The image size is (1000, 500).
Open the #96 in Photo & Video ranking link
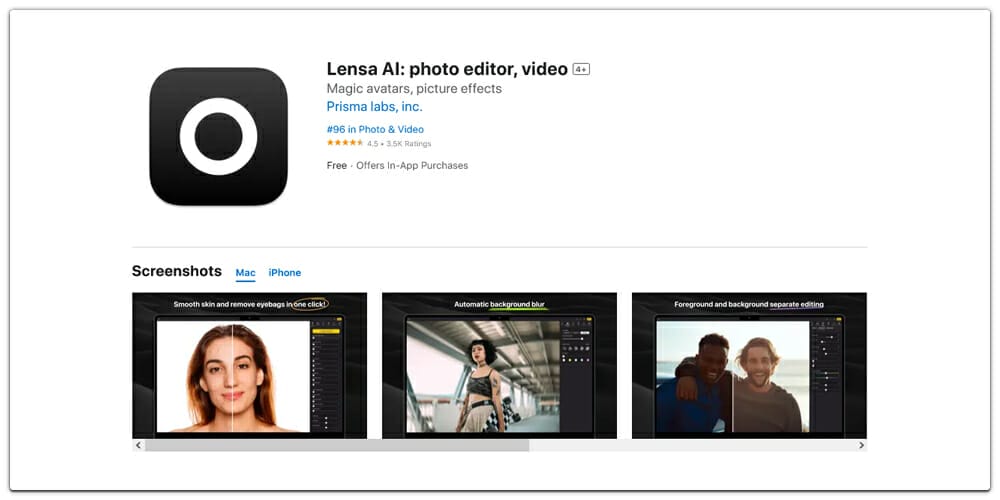pos(375,129)
